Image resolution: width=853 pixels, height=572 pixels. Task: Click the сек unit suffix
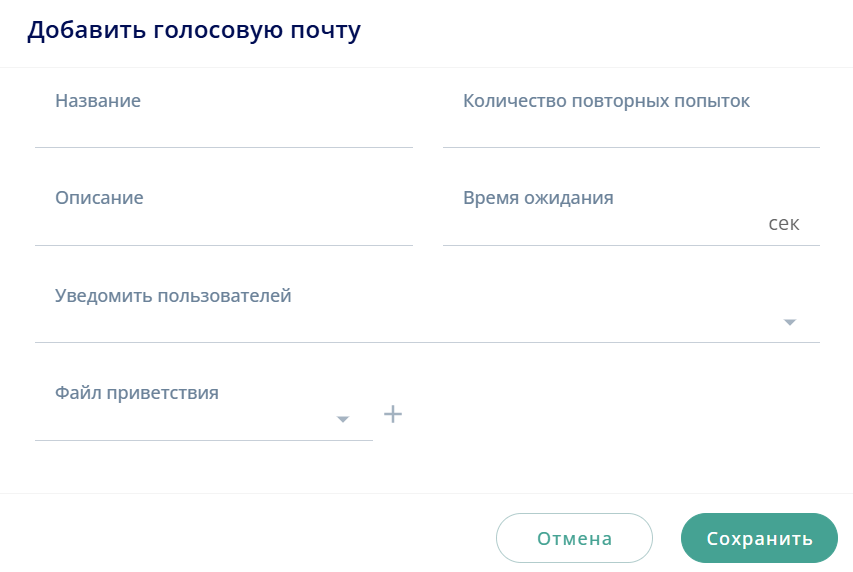point(783,223)
